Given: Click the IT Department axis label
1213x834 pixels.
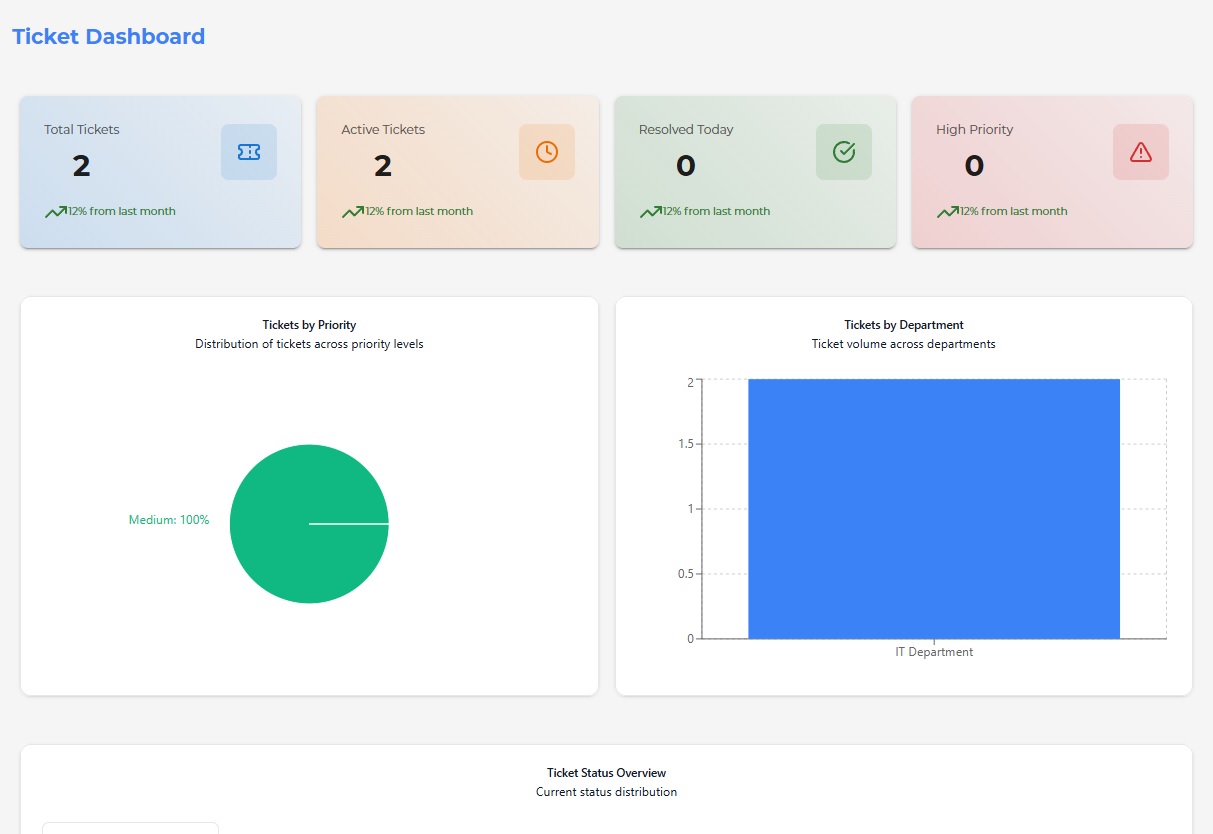Looking at the screenshot, I should click(x=933, y=651).
